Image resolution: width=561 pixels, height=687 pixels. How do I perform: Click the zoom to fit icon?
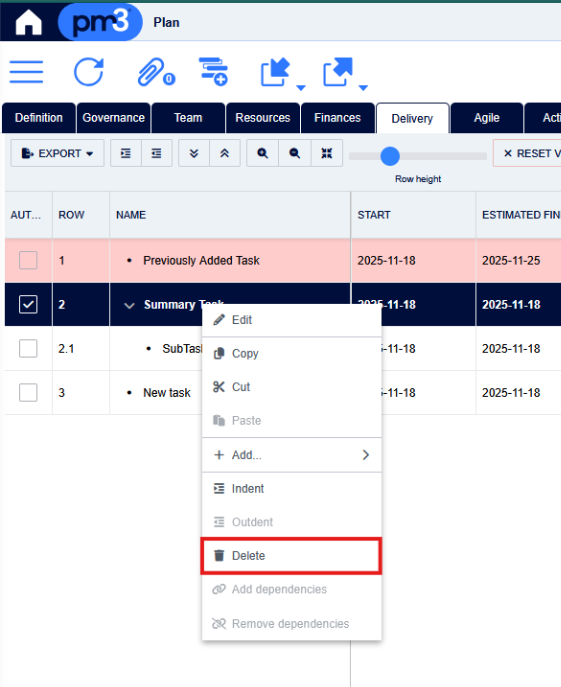(x=327, y=153)
